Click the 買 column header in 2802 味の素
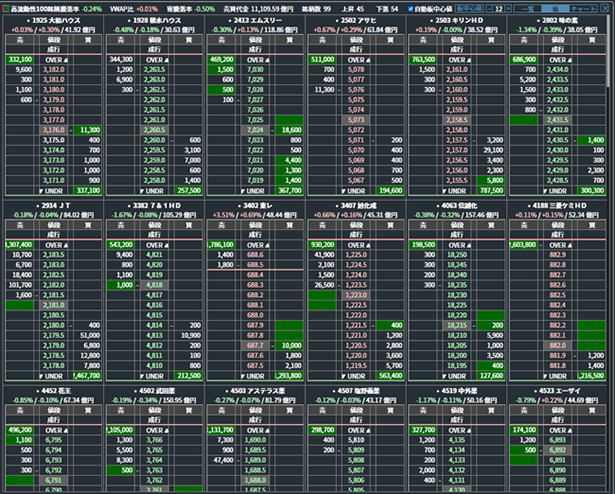 596,40
